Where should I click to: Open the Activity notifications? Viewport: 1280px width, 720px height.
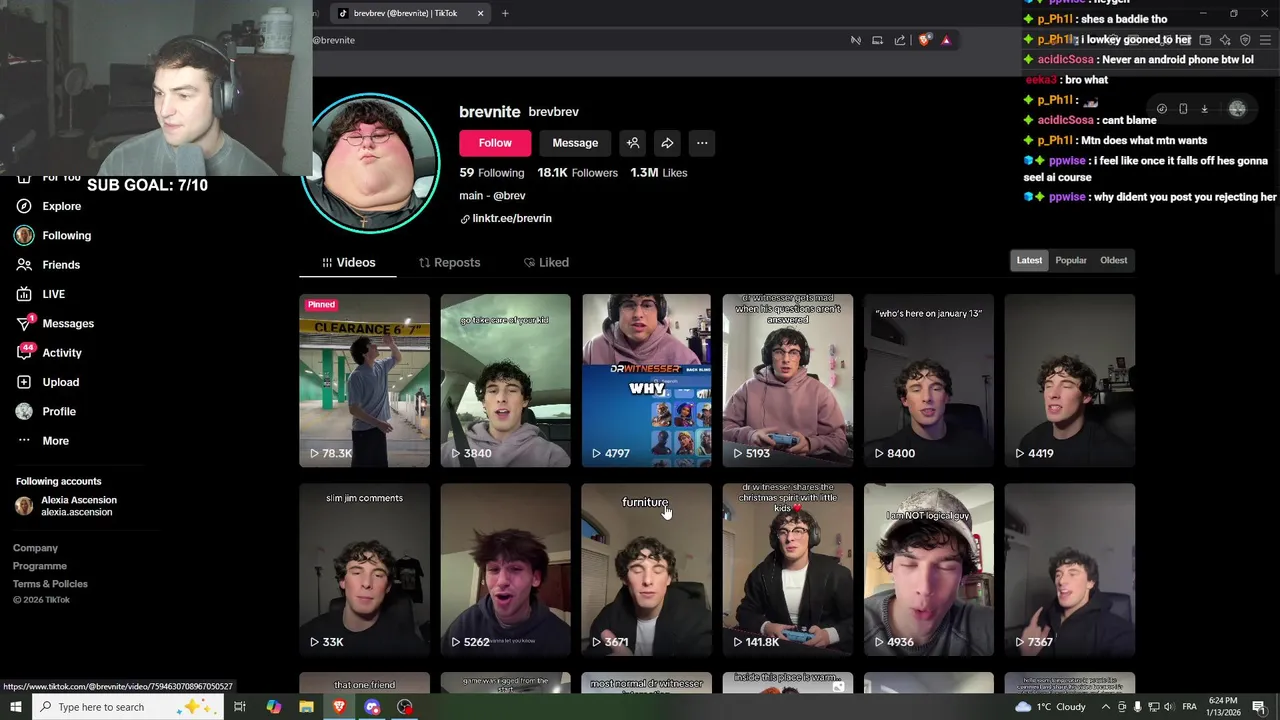coord(49,353)
